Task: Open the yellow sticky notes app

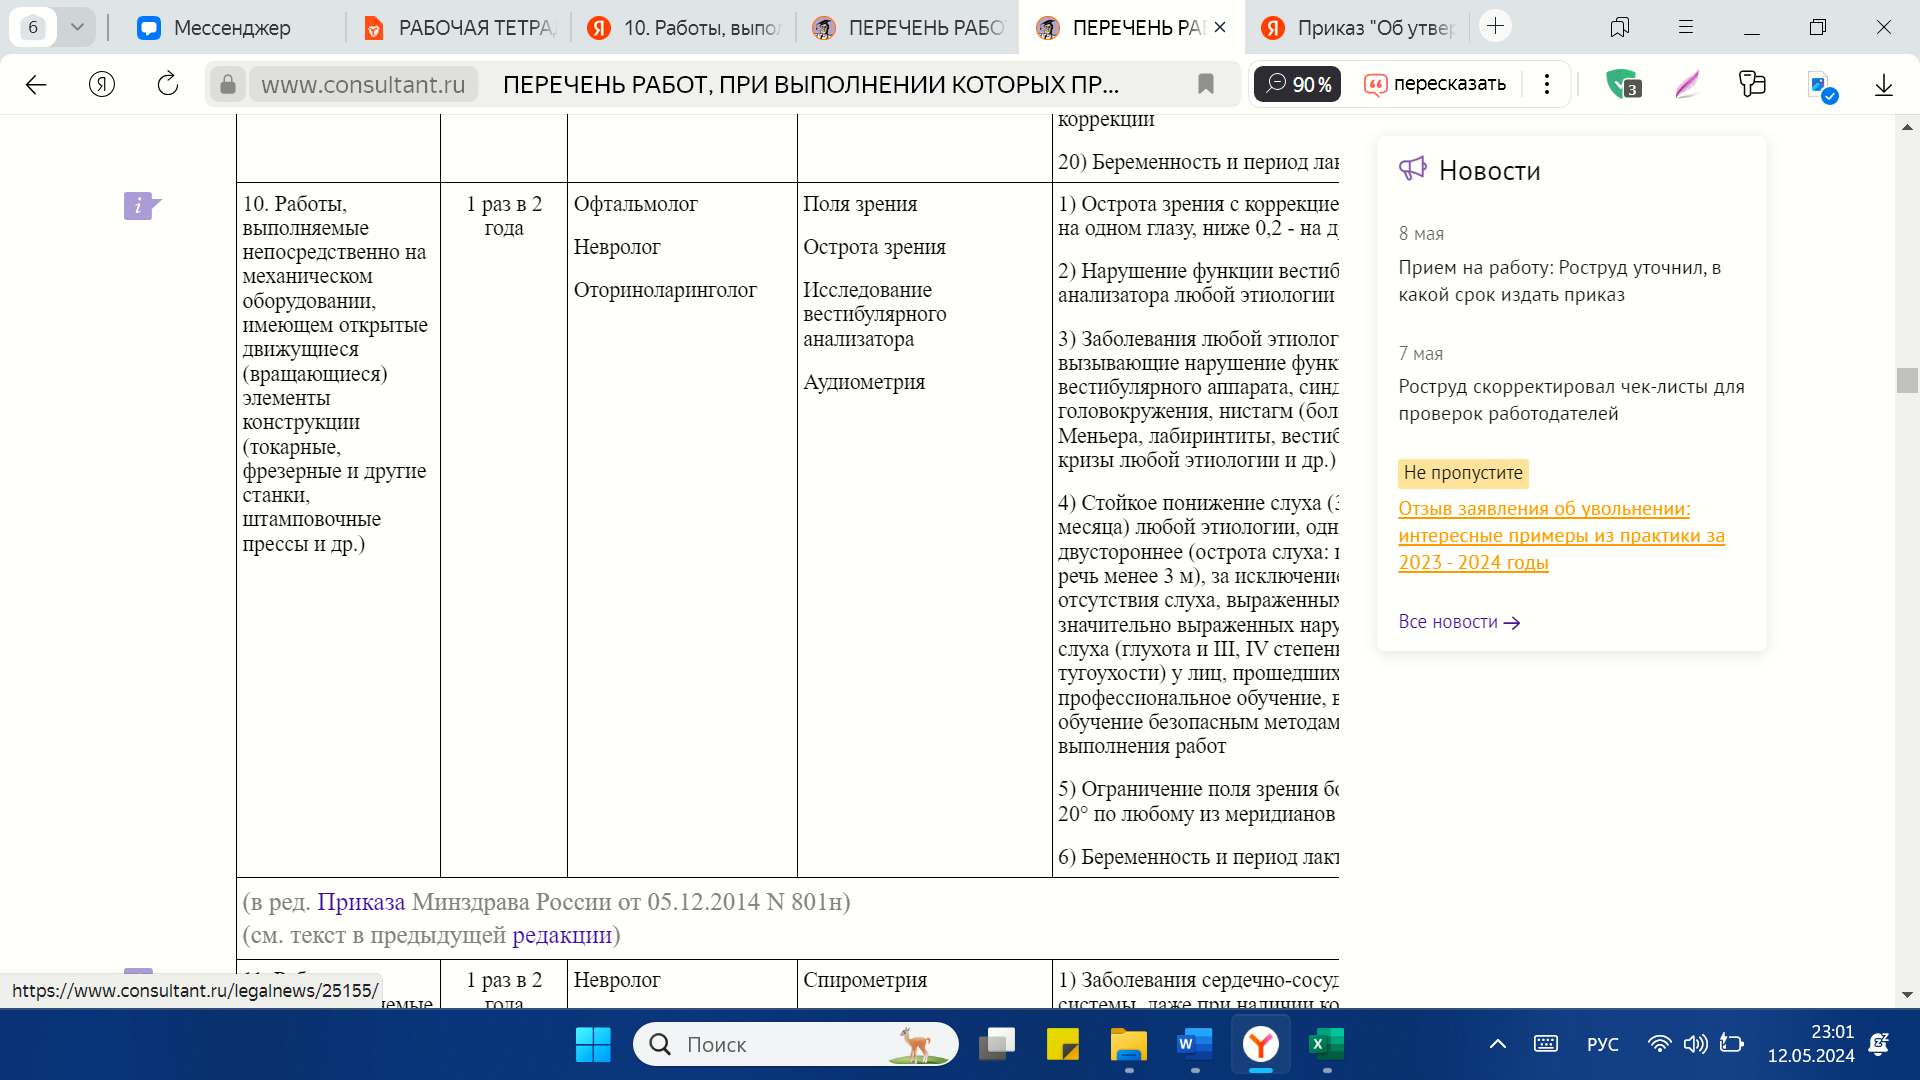Action: (x=1063, y=1045)
